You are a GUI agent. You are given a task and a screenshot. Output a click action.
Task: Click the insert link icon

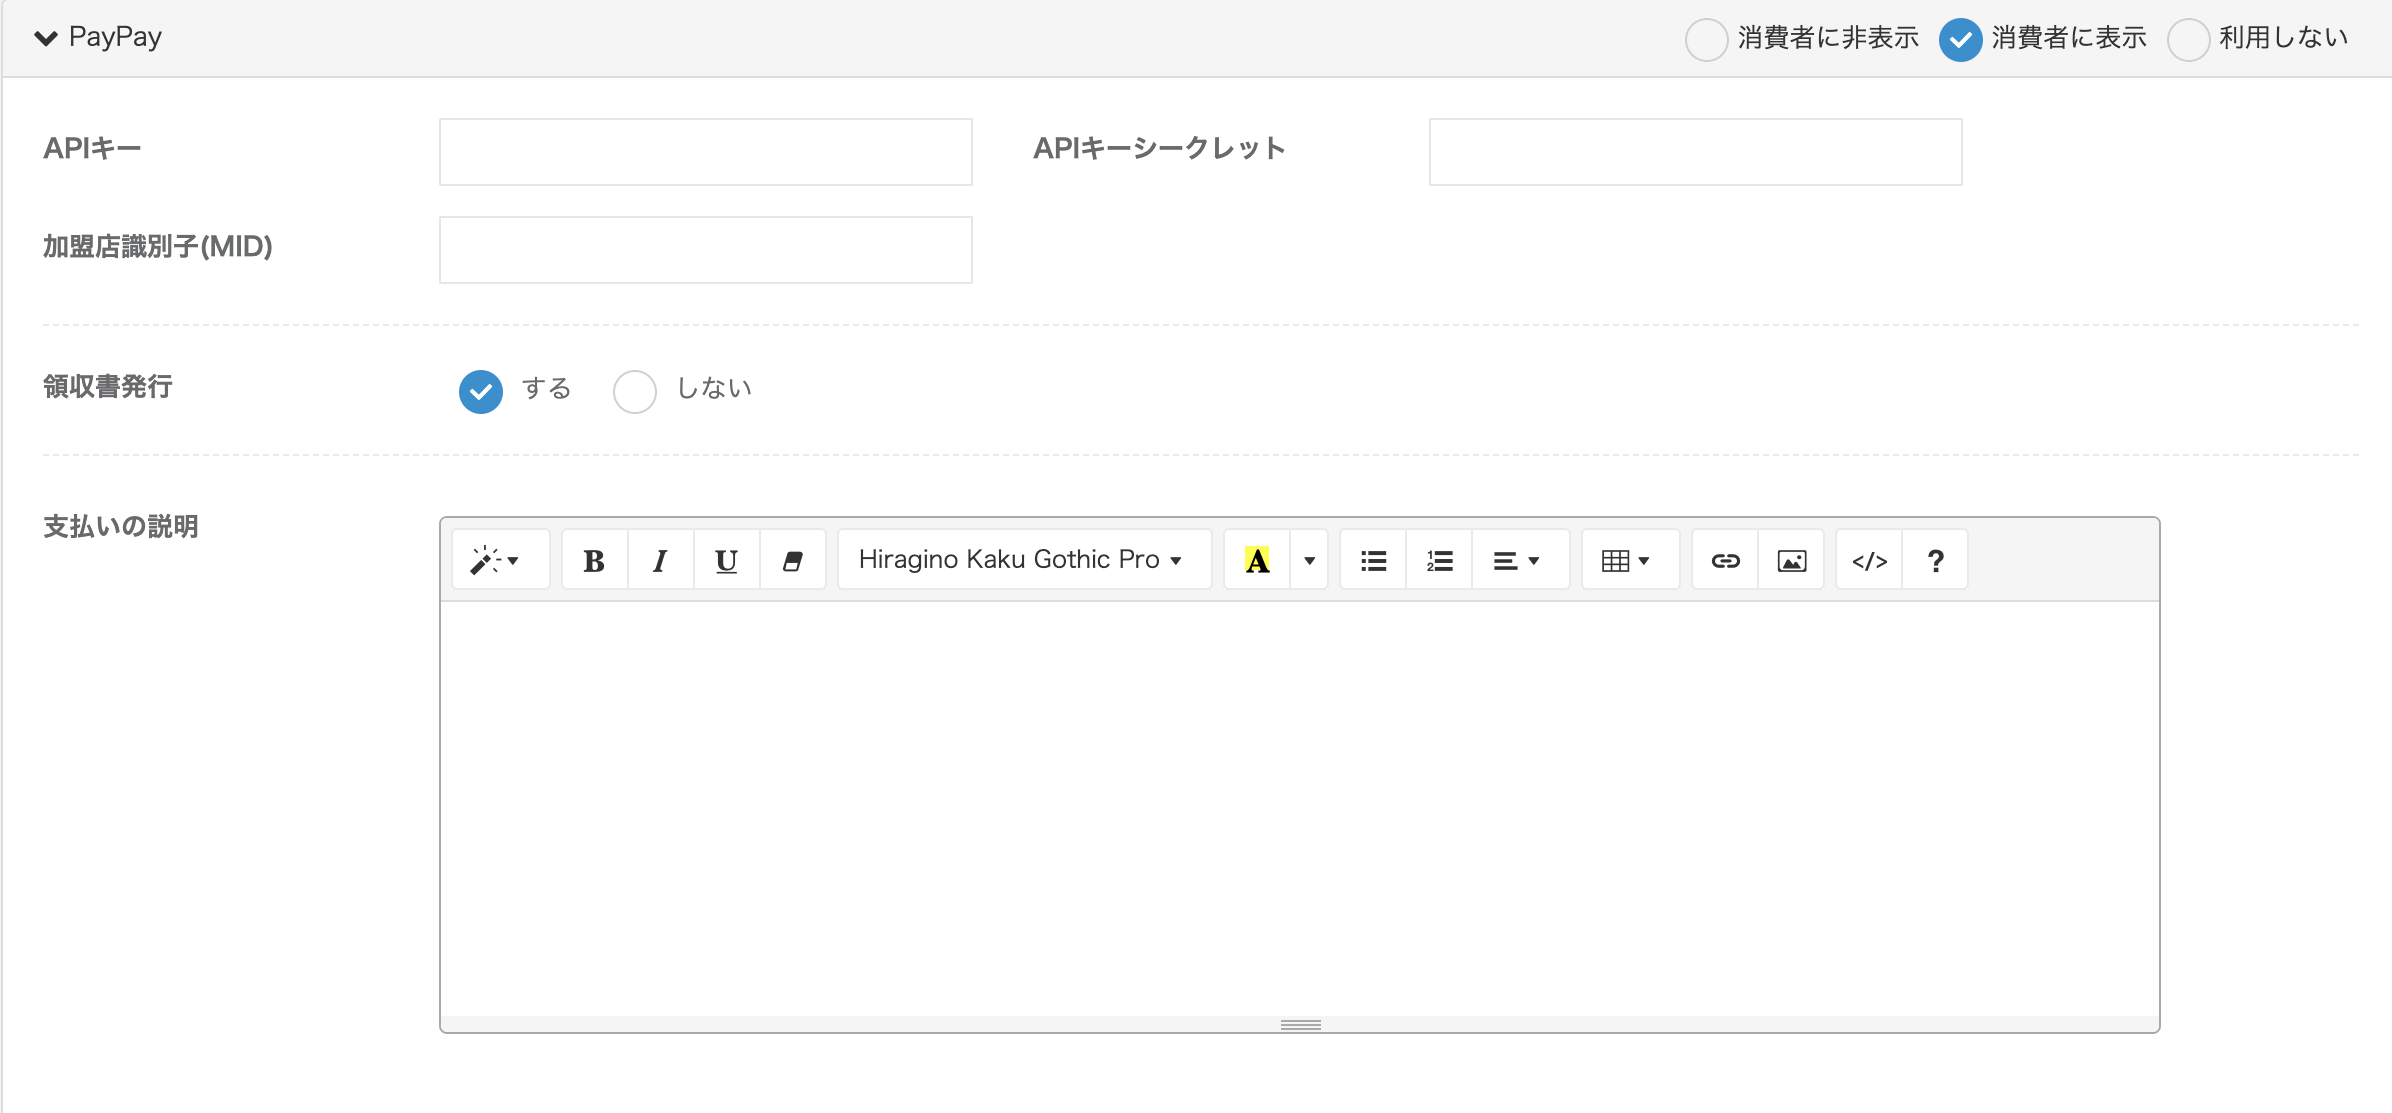coord(1725,560)
